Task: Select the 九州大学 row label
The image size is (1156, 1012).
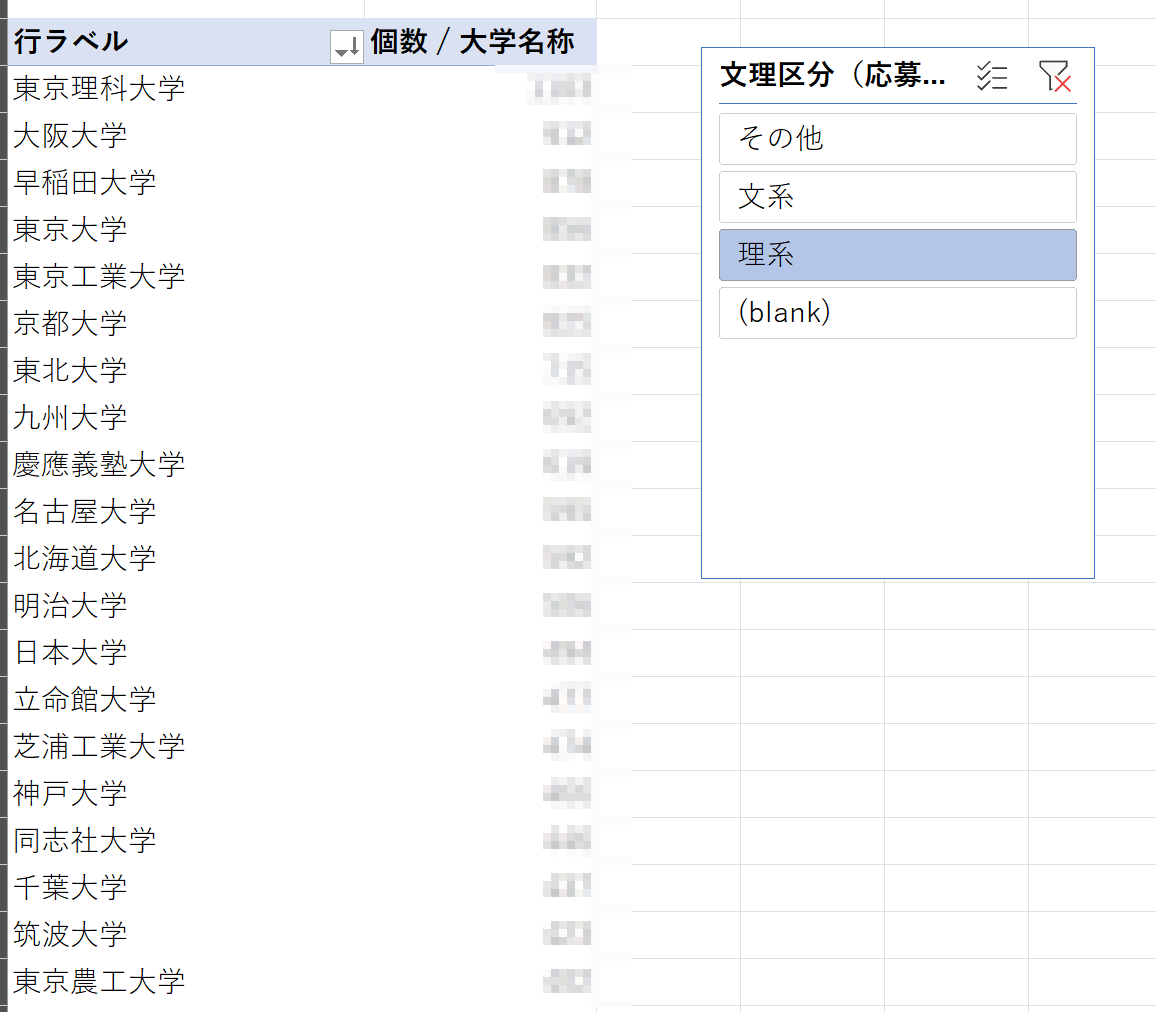Action: coord(70,418)
